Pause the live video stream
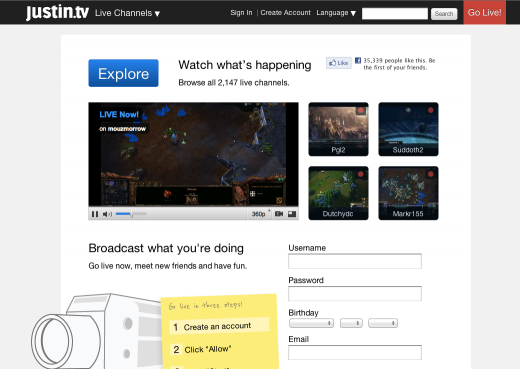The width and height of the screenshot is (520, 369). pyautogui.click(x=95, y=214)
